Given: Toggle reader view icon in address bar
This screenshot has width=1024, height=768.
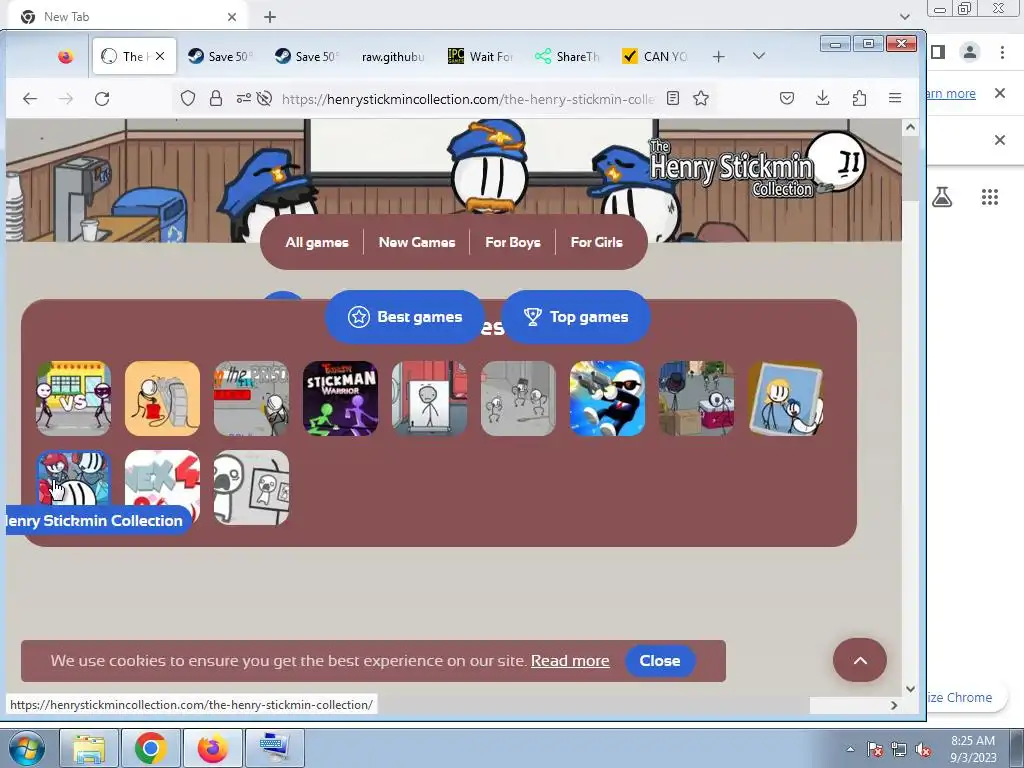Looking at the screenshot, I should (673, 99).
